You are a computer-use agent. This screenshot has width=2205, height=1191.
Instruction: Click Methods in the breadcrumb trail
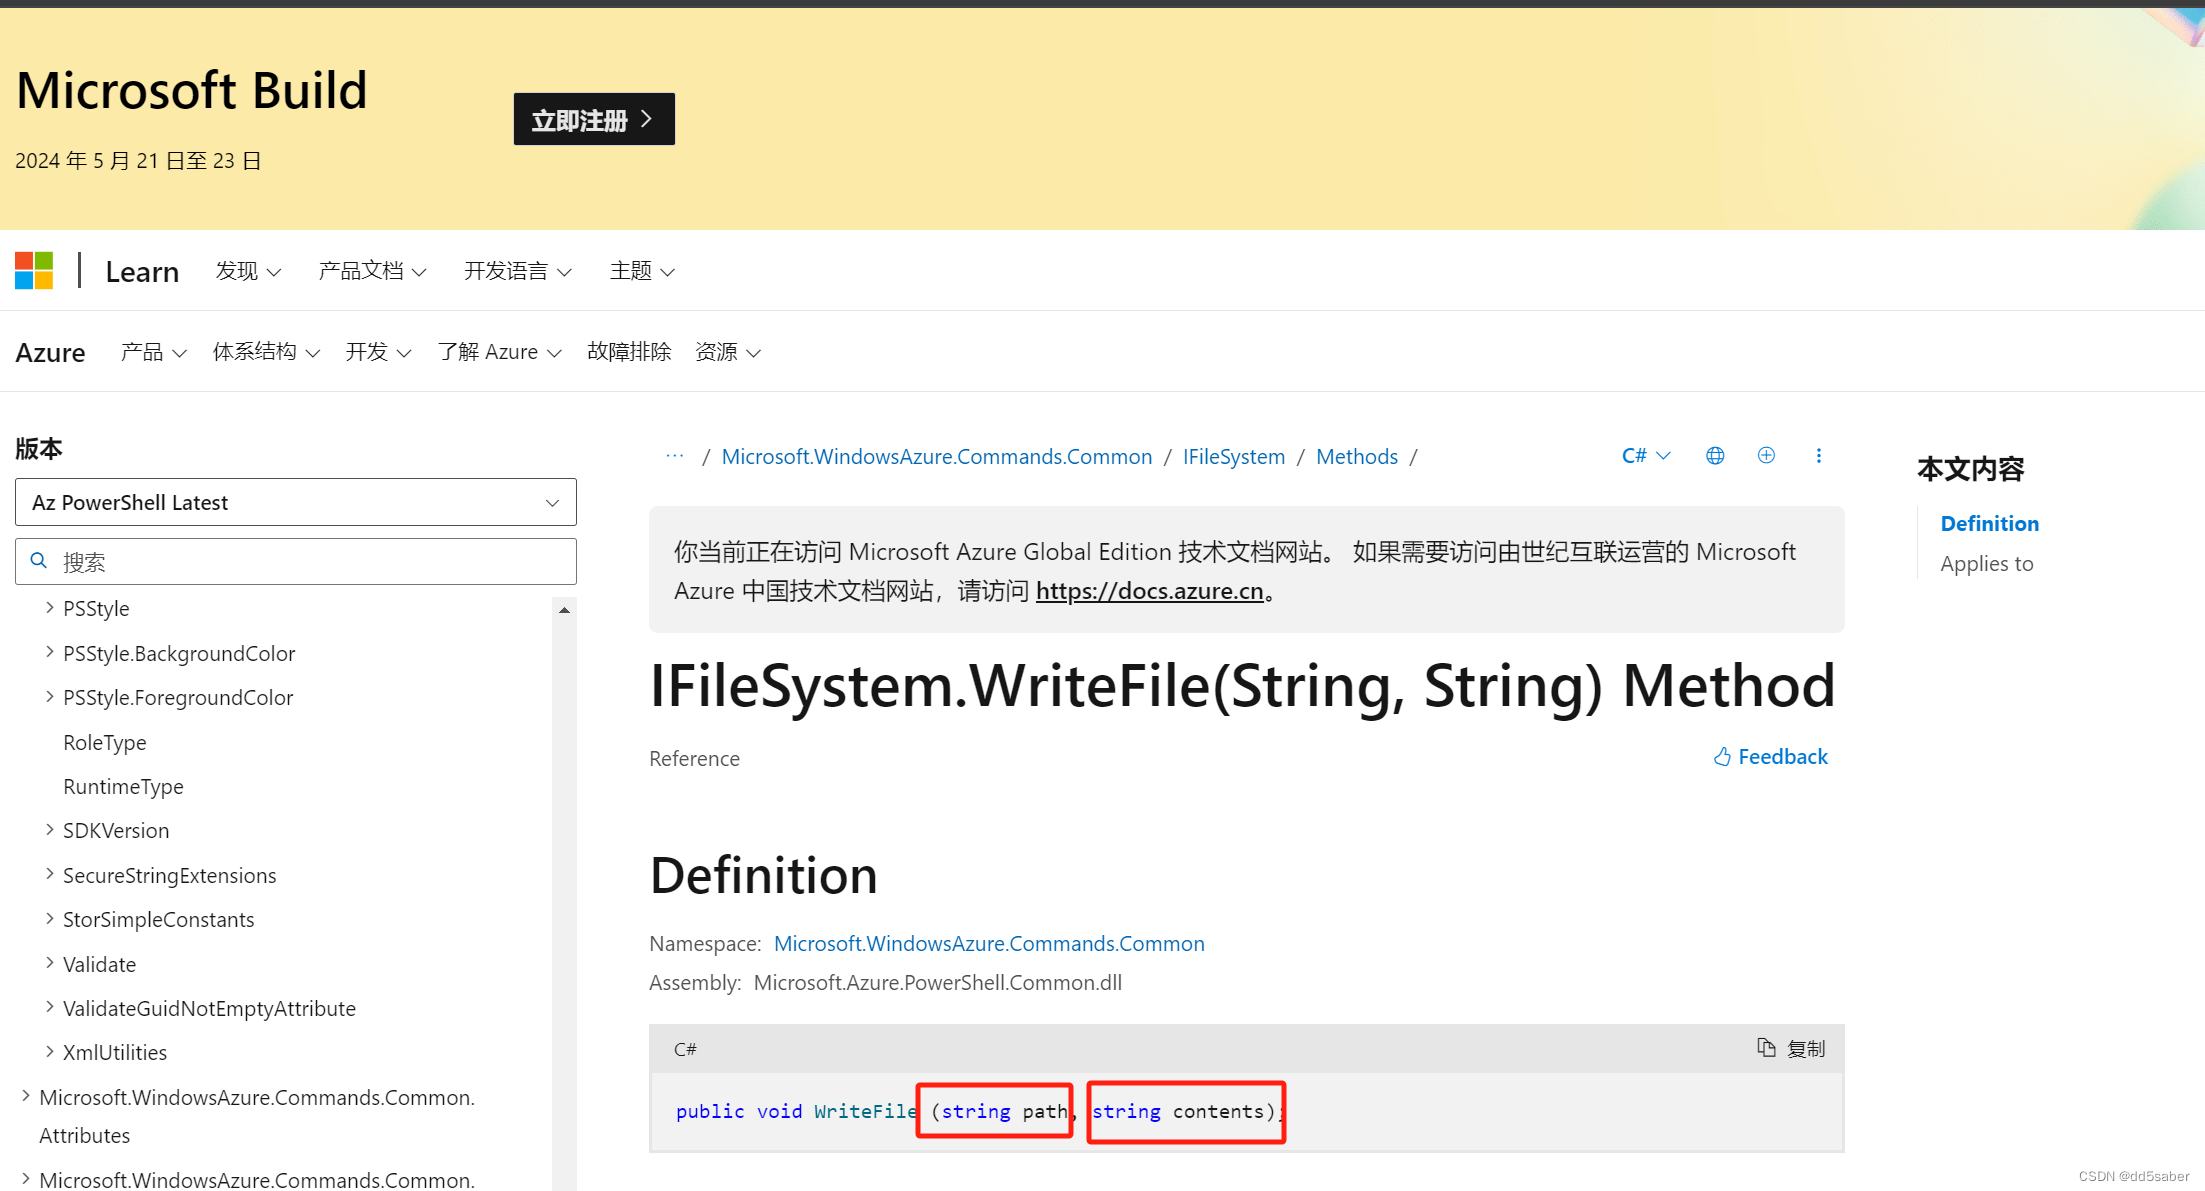click(x=1356, y=456)
